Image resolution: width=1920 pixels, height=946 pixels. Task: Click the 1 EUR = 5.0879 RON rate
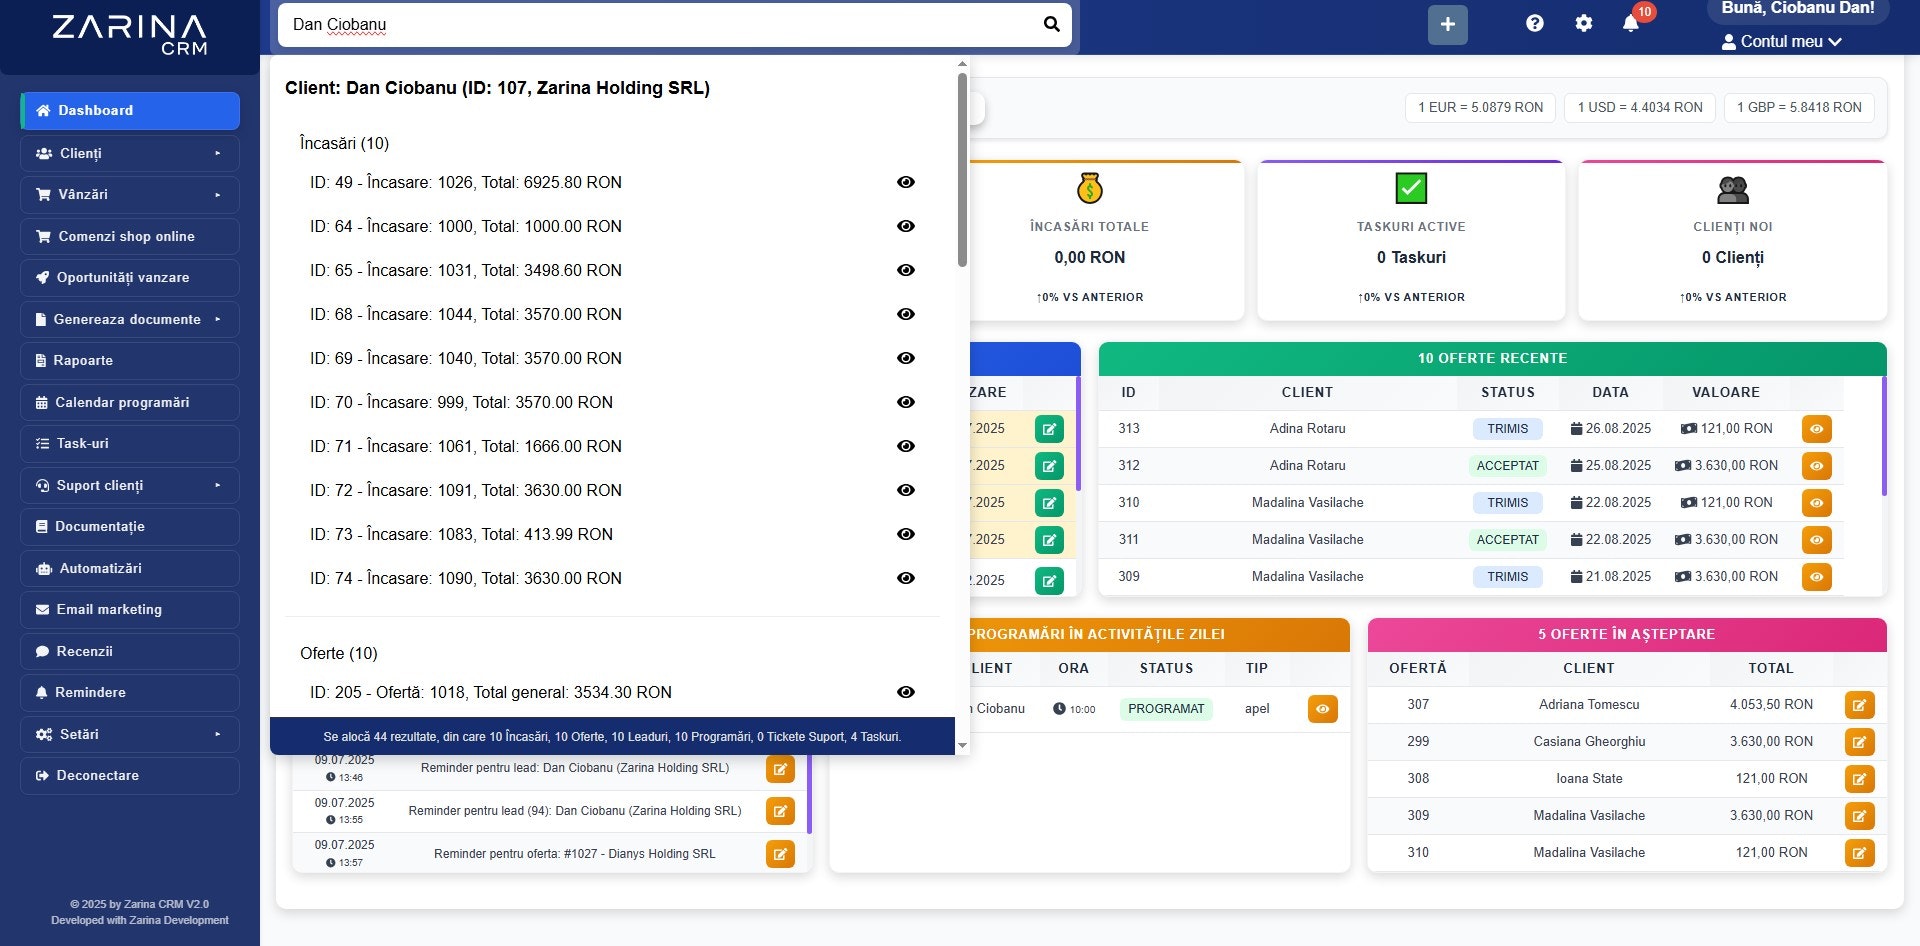[x=1480, y=107]
